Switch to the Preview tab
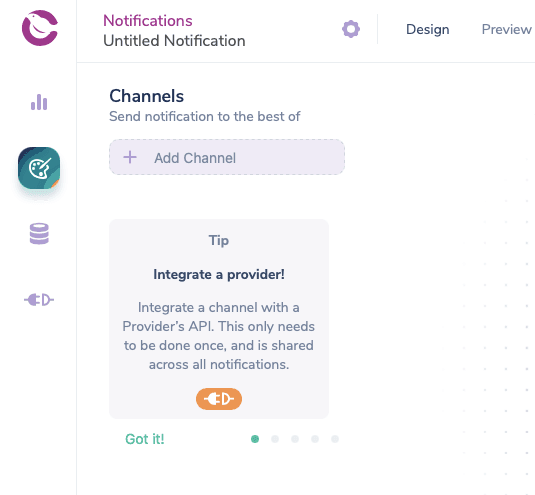The image size is (535, 495). (x=507, y=29)
